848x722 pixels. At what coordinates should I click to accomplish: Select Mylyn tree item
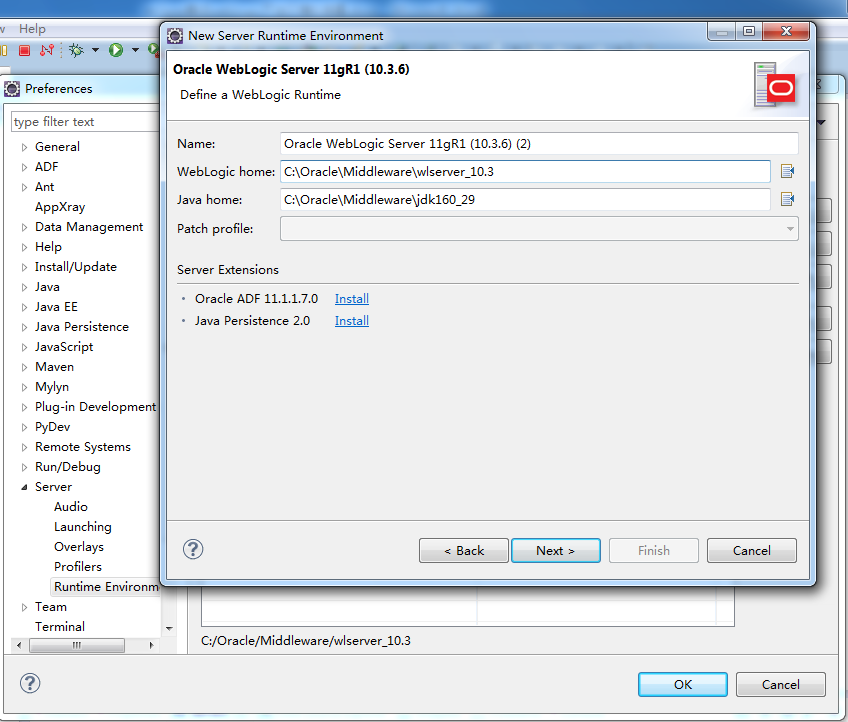(x=52, y=387)
